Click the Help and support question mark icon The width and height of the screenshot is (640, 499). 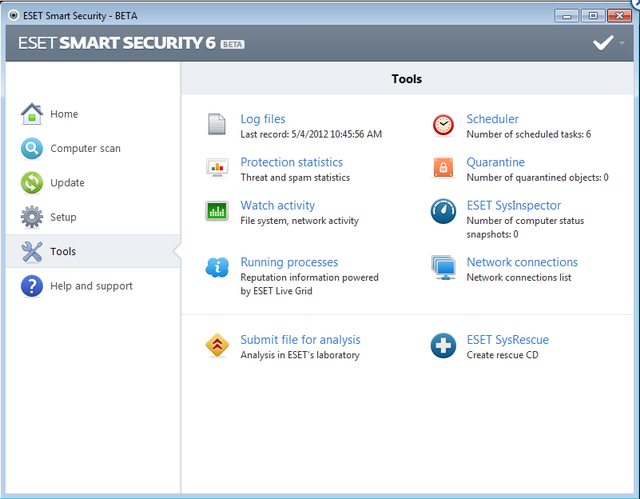click(32, 286)
